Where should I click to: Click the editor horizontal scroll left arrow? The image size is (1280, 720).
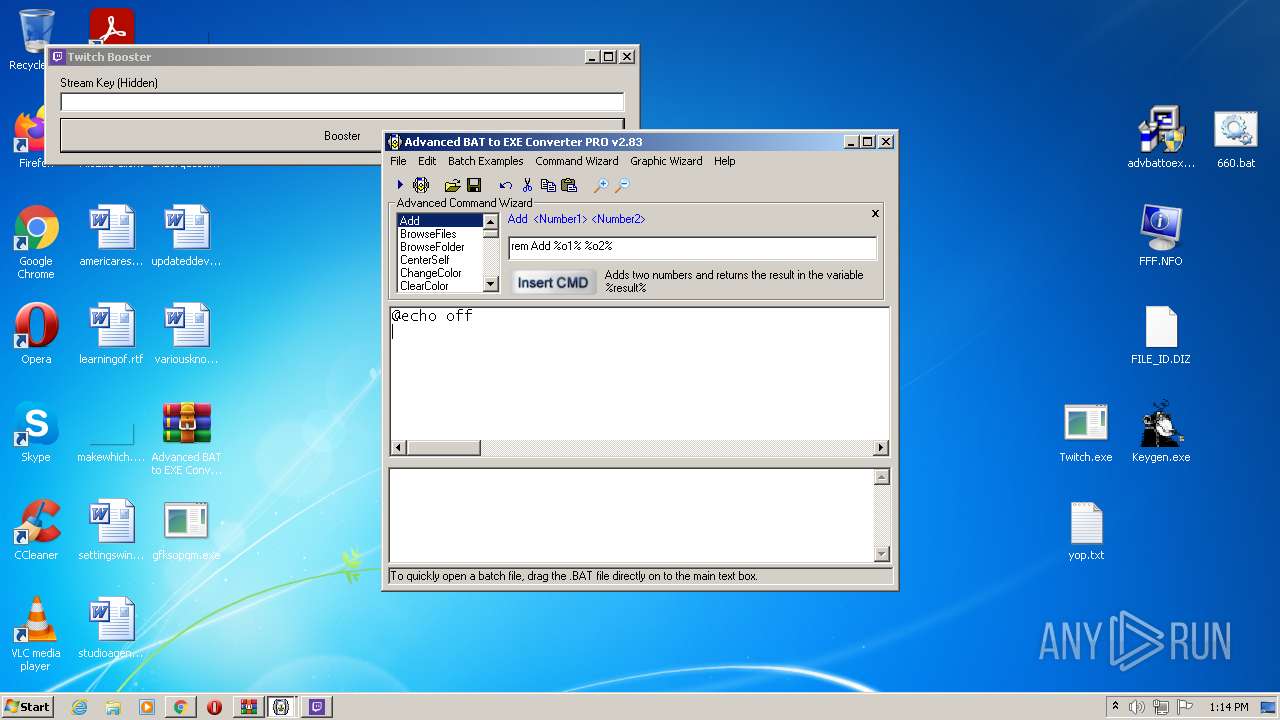[398, 448]
